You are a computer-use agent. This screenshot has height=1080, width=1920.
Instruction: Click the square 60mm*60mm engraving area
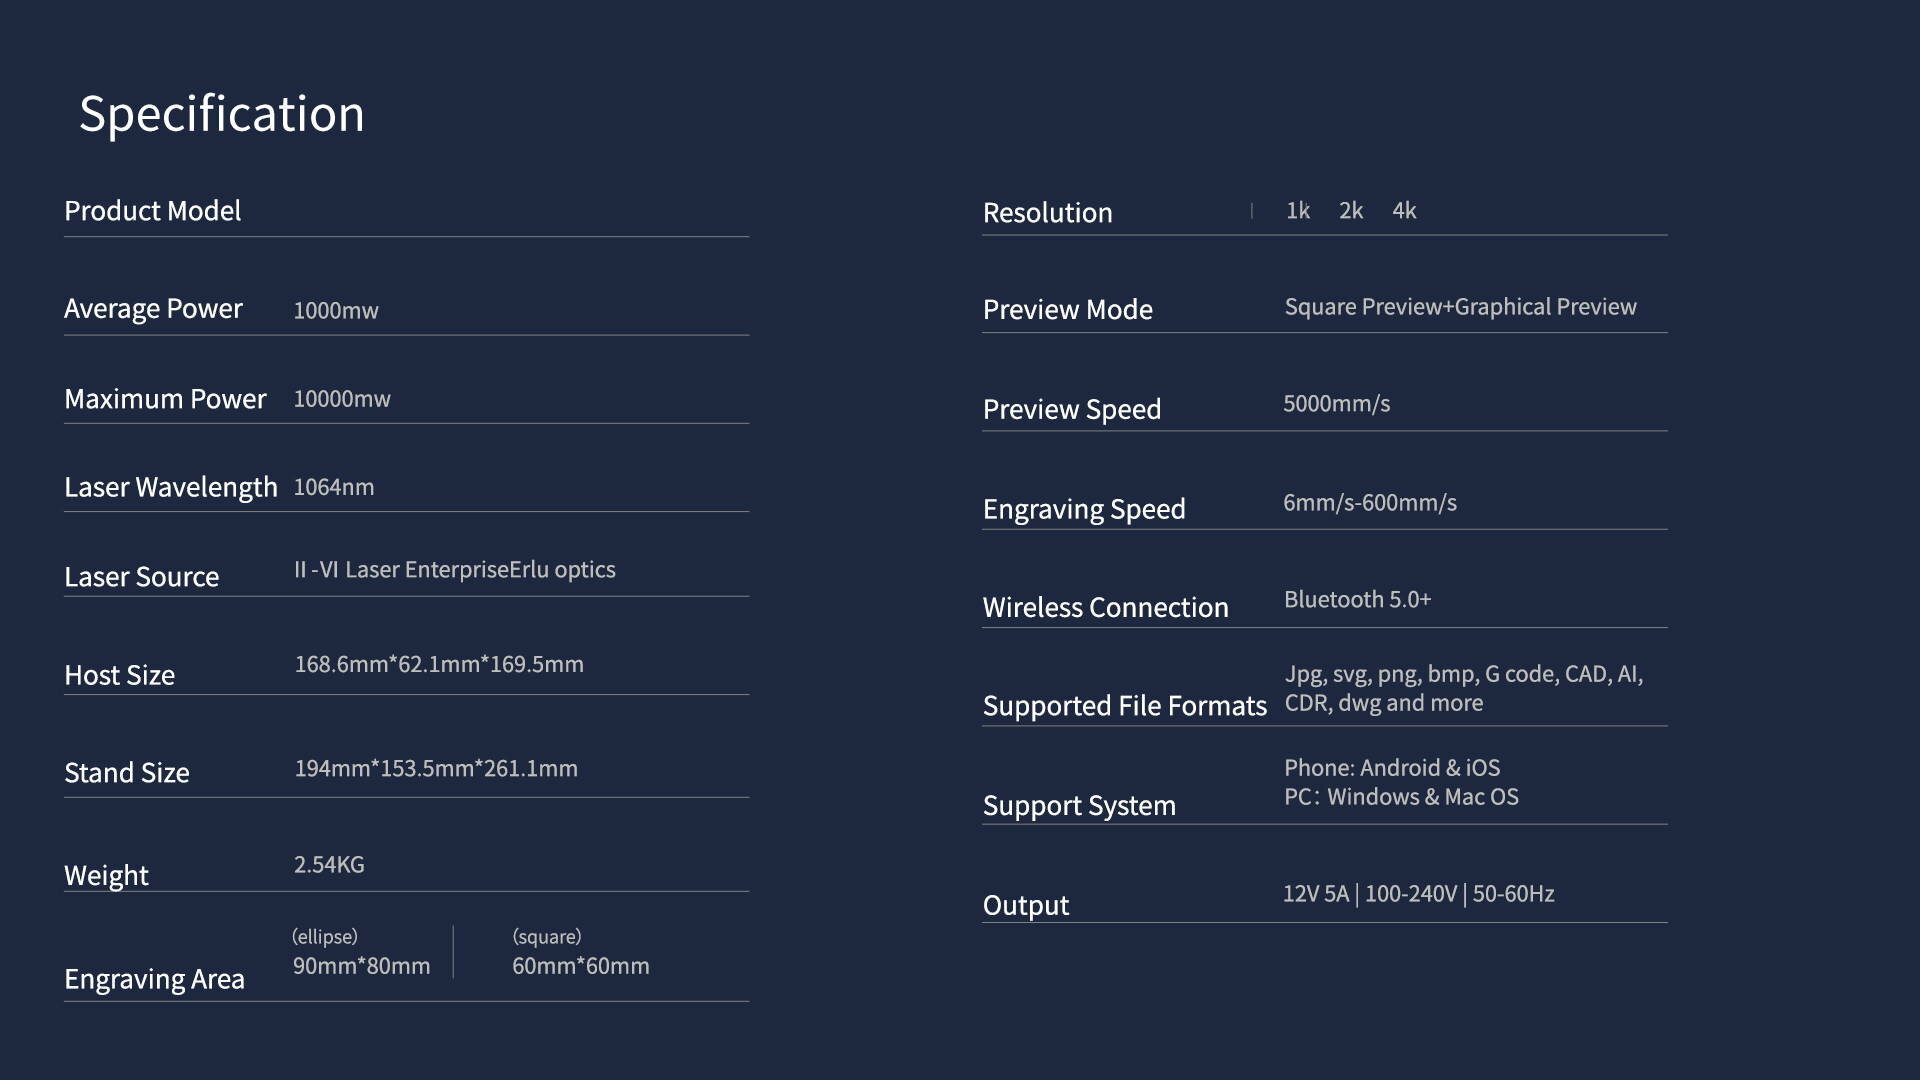[x=580, y=966]
